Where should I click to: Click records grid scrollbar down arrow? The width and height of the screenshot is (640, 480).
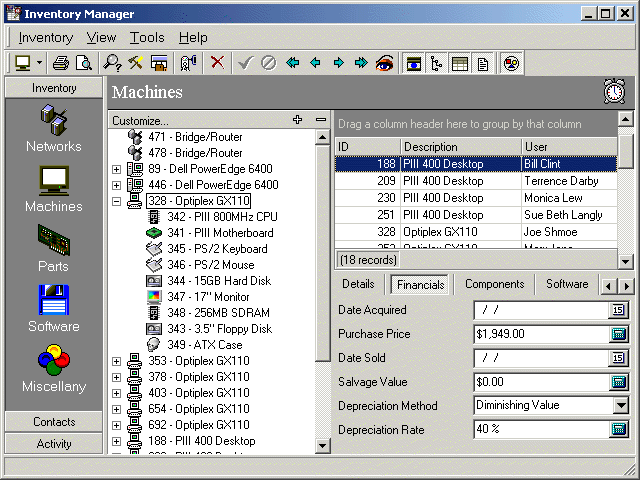click(x=625, y=261)
